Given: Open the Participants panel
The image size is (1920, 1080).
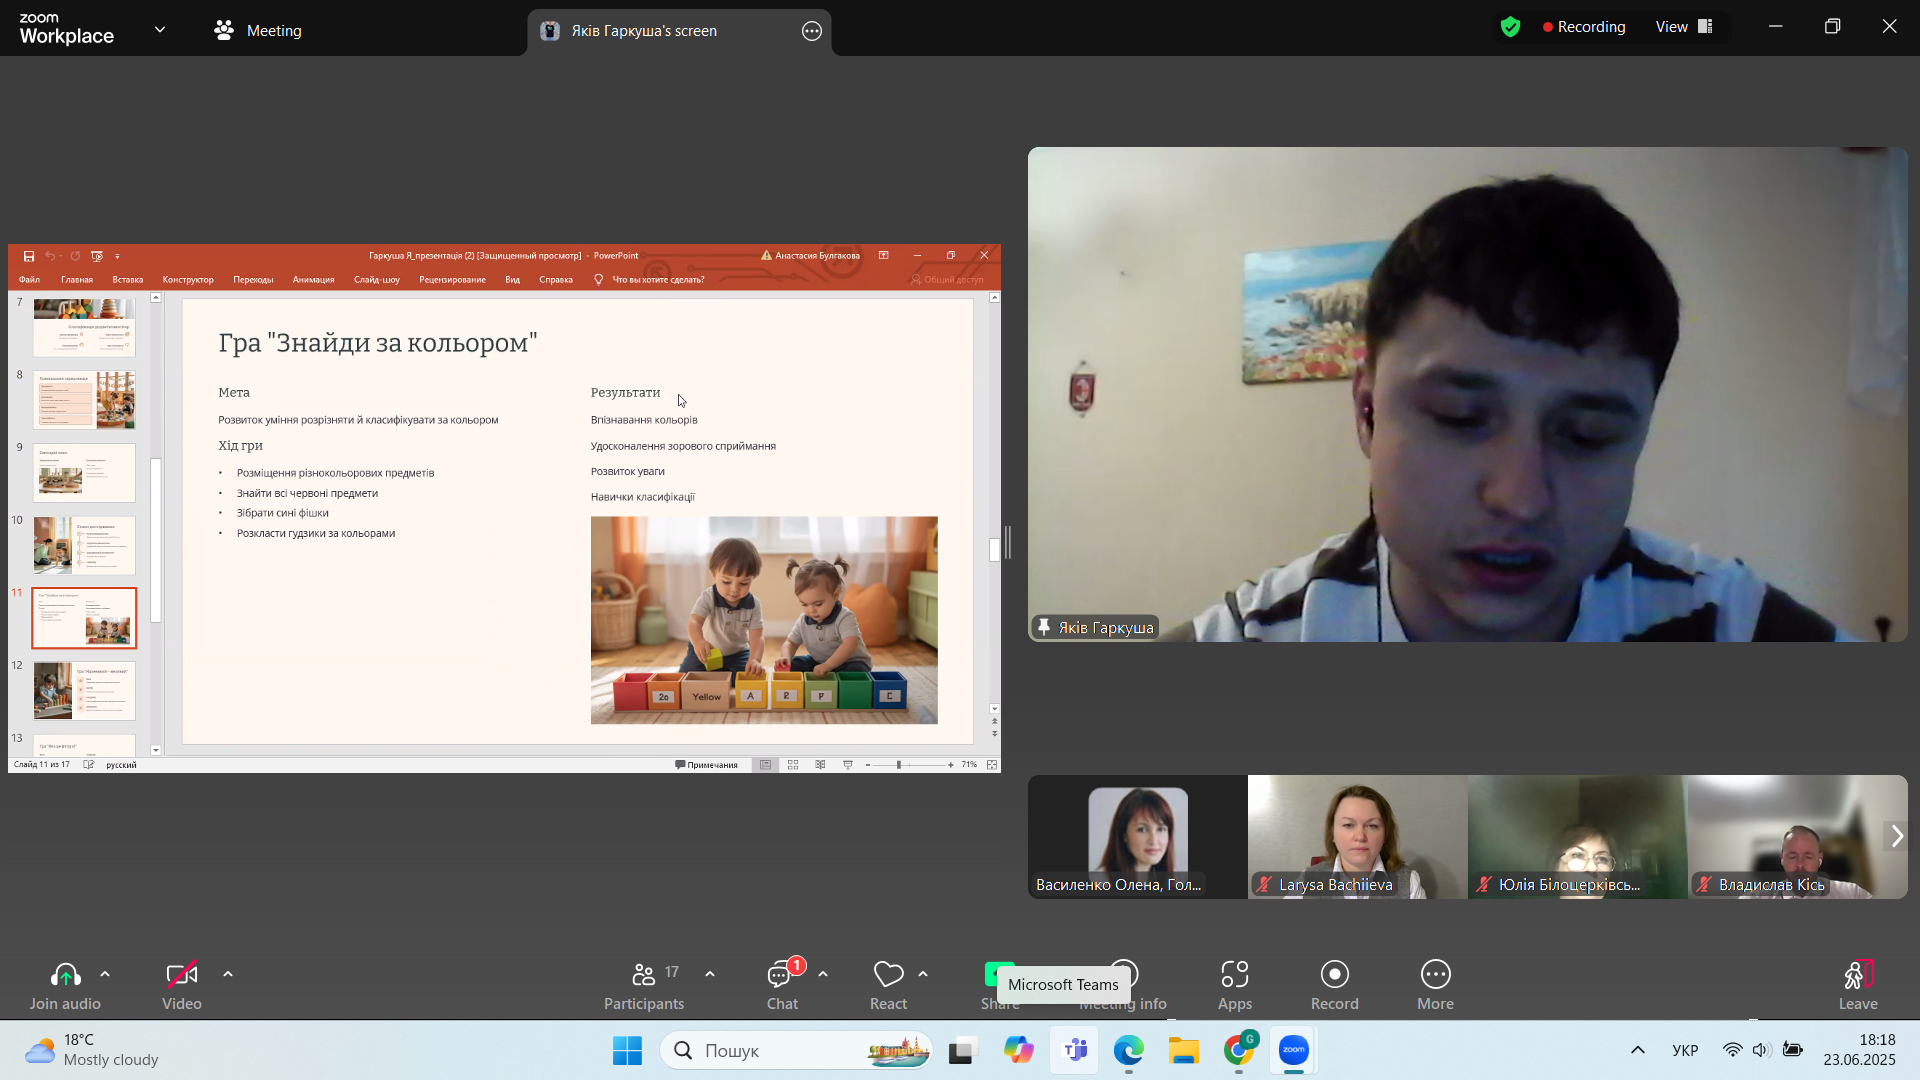Looking at the screenshot, I should click(644, 986).
